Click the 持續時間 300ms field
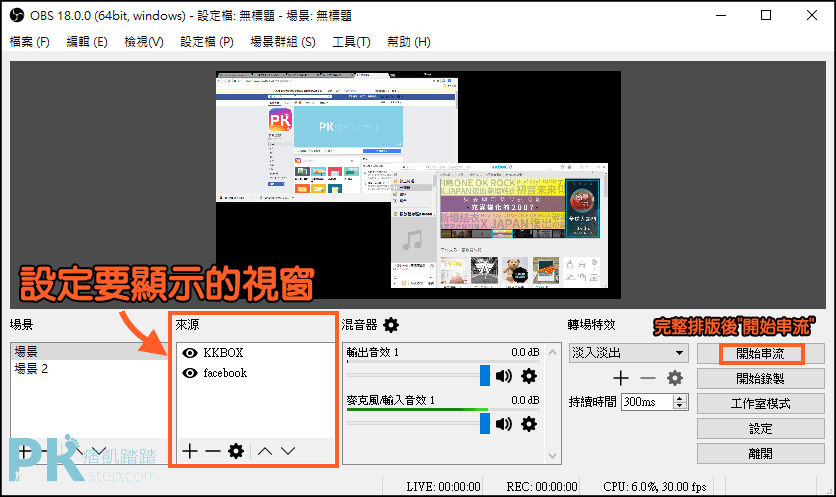Screen dimensions: 836x497 click(x=648, y=402)
